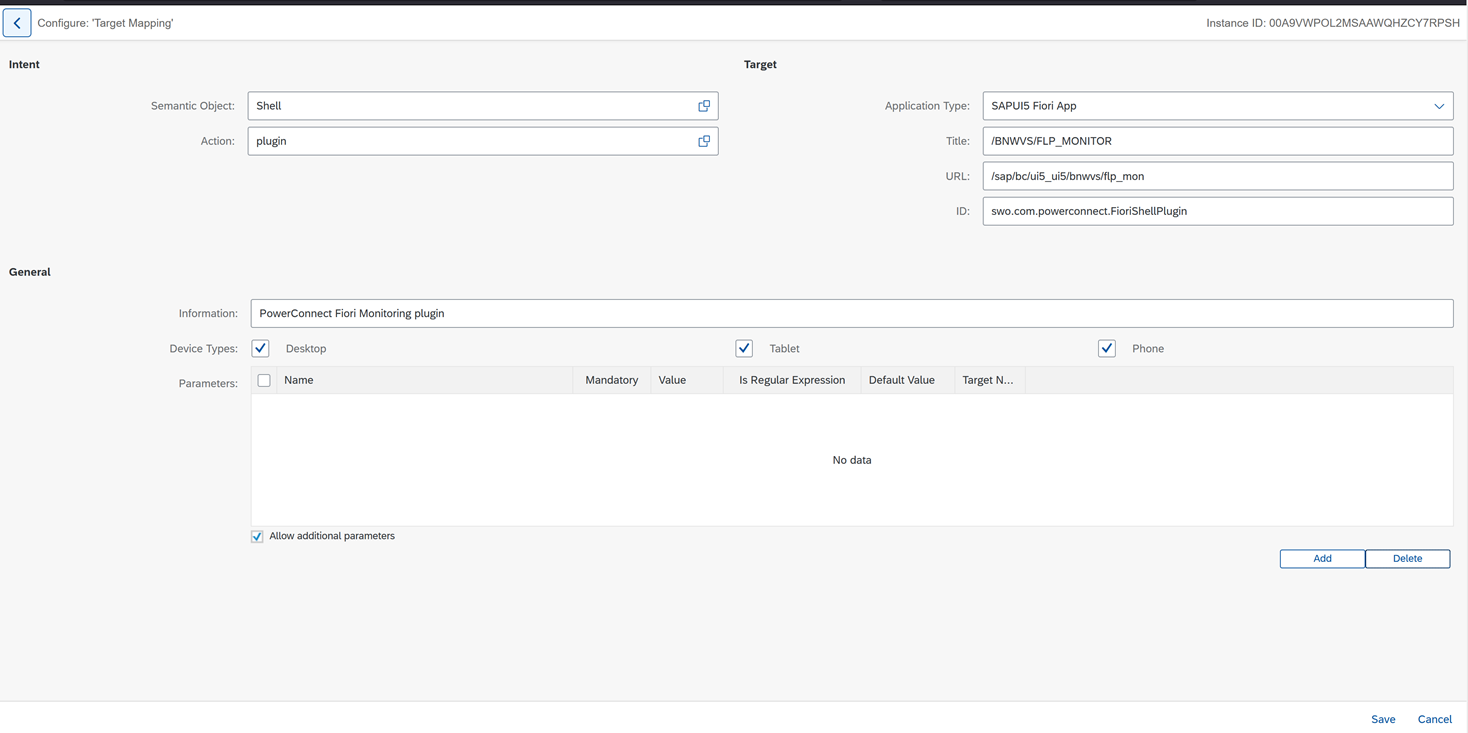
Task: Select all parameters via header checkbox
Action: (x=264, y=380)
